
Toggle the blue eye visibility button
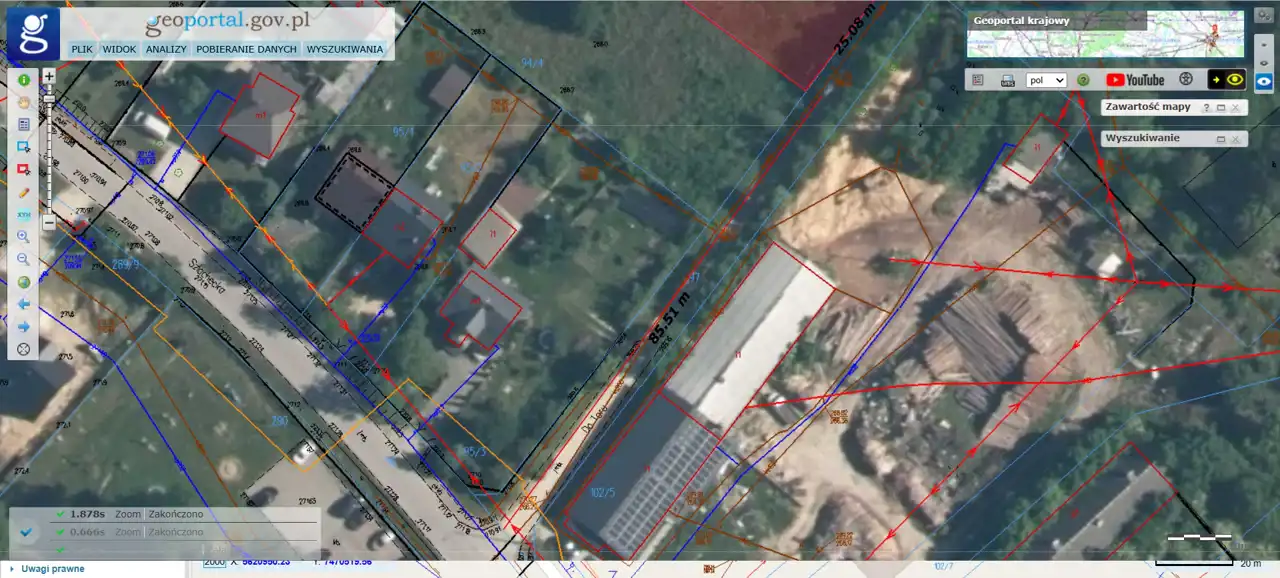(1265, 80)
